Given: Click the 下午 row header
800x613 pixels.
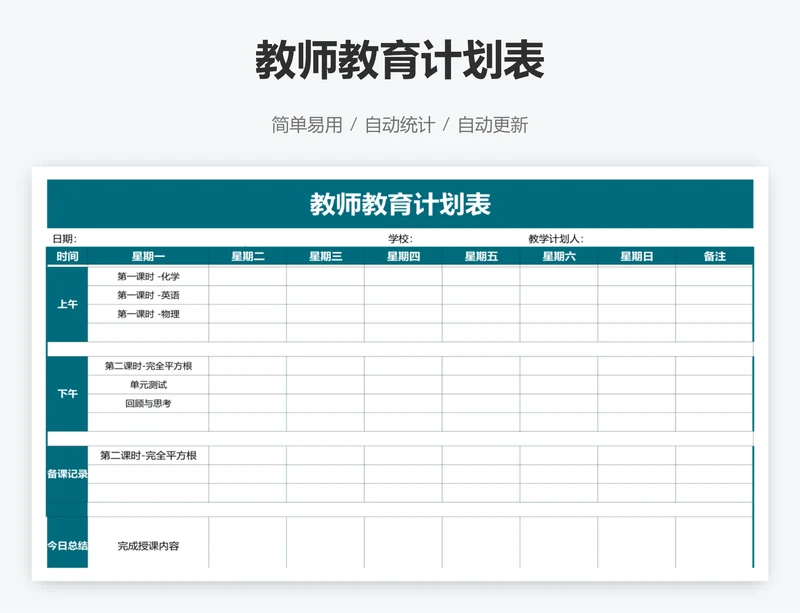Looking at the screenshot, I should click(67, 394).
